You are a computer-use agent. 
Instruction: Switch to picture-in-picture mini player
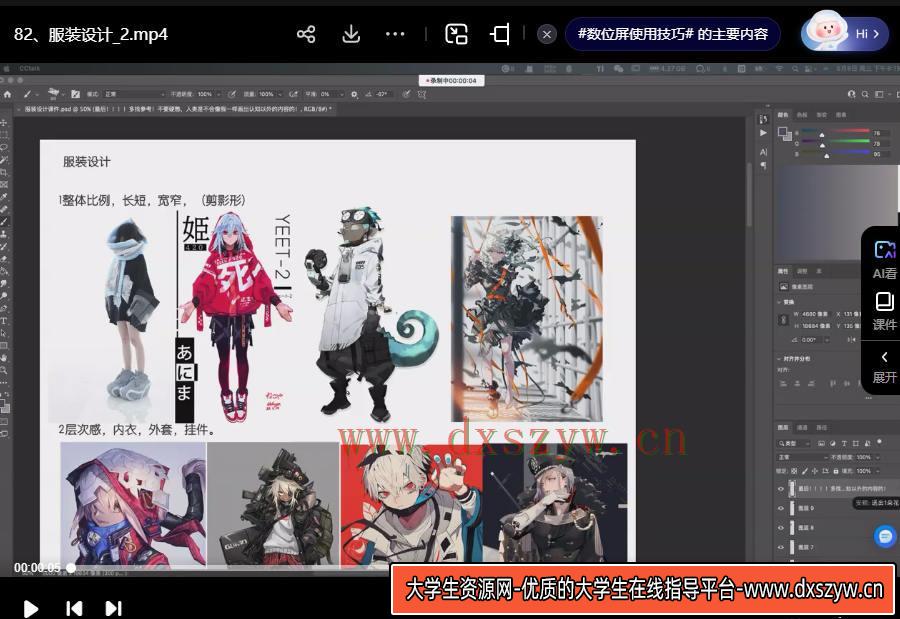tap(456, 34)
